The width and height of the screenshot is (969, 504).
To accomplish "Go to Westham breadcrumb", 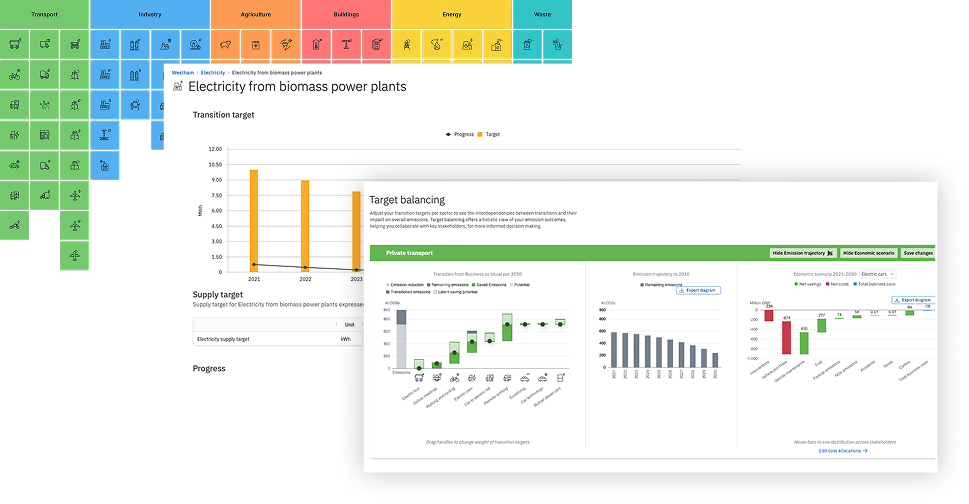I will point(183,73).
